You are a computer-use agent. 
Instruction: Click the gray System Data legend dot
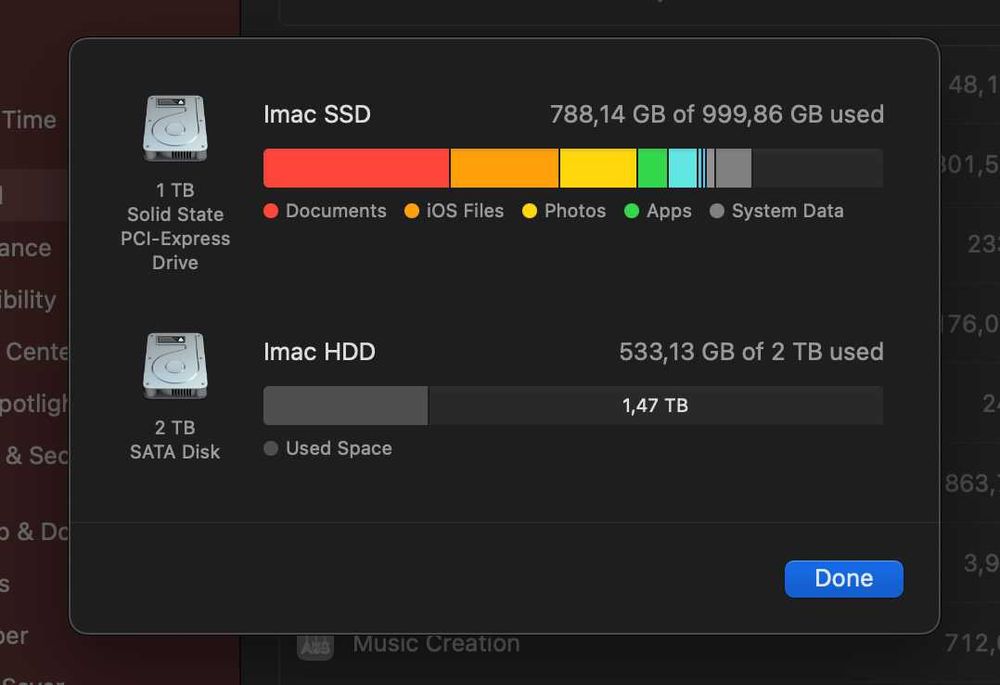click(717, 211)
